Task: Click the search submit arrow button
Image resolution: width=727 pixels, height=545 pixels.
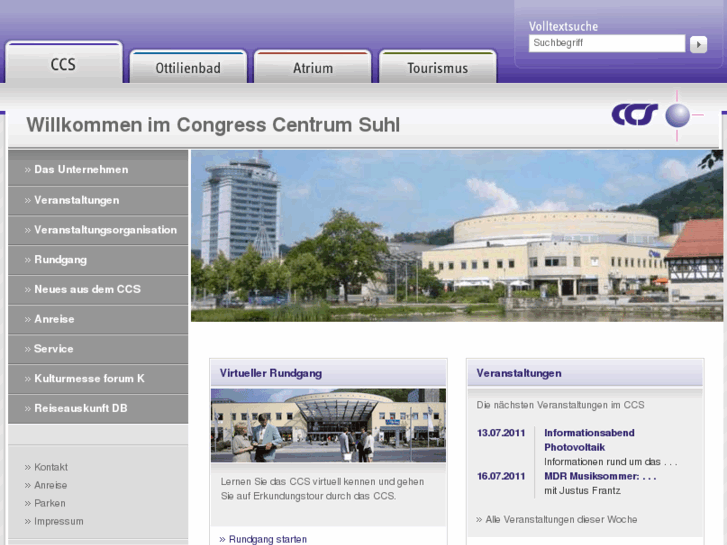Action: pyautogui.click(x=698, y=45)
